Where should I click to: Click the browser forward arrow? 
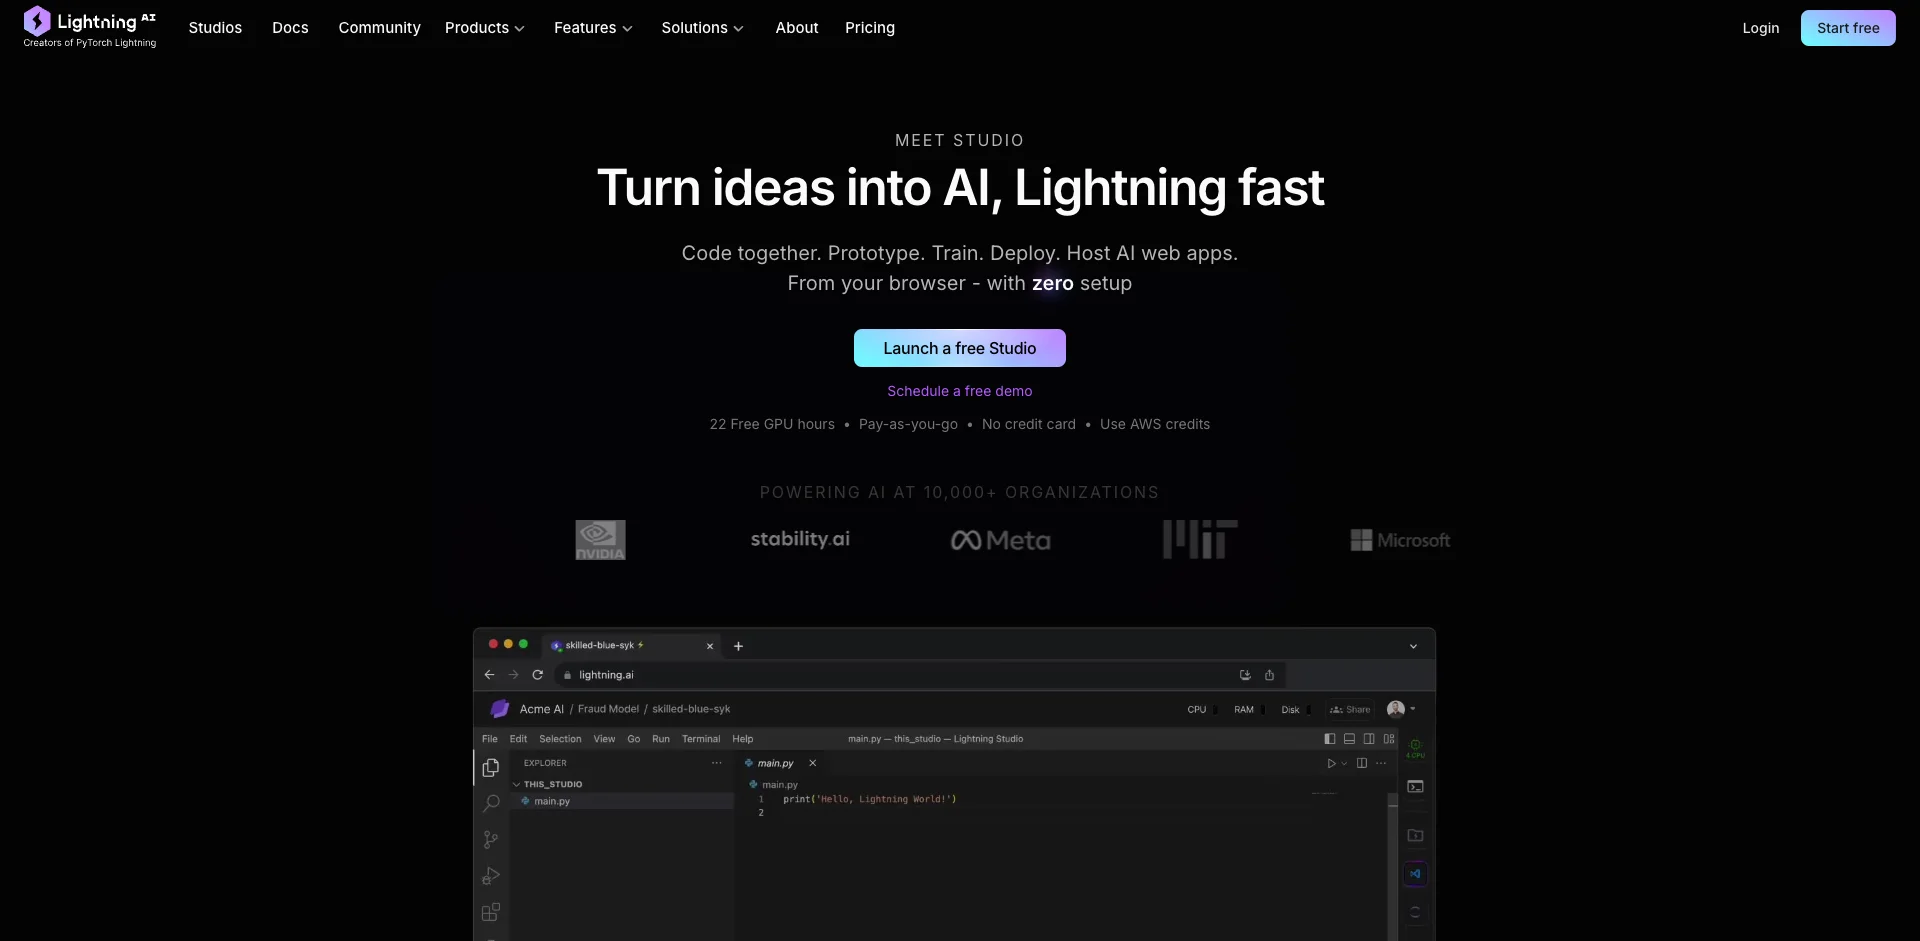(x=513, y=675)
